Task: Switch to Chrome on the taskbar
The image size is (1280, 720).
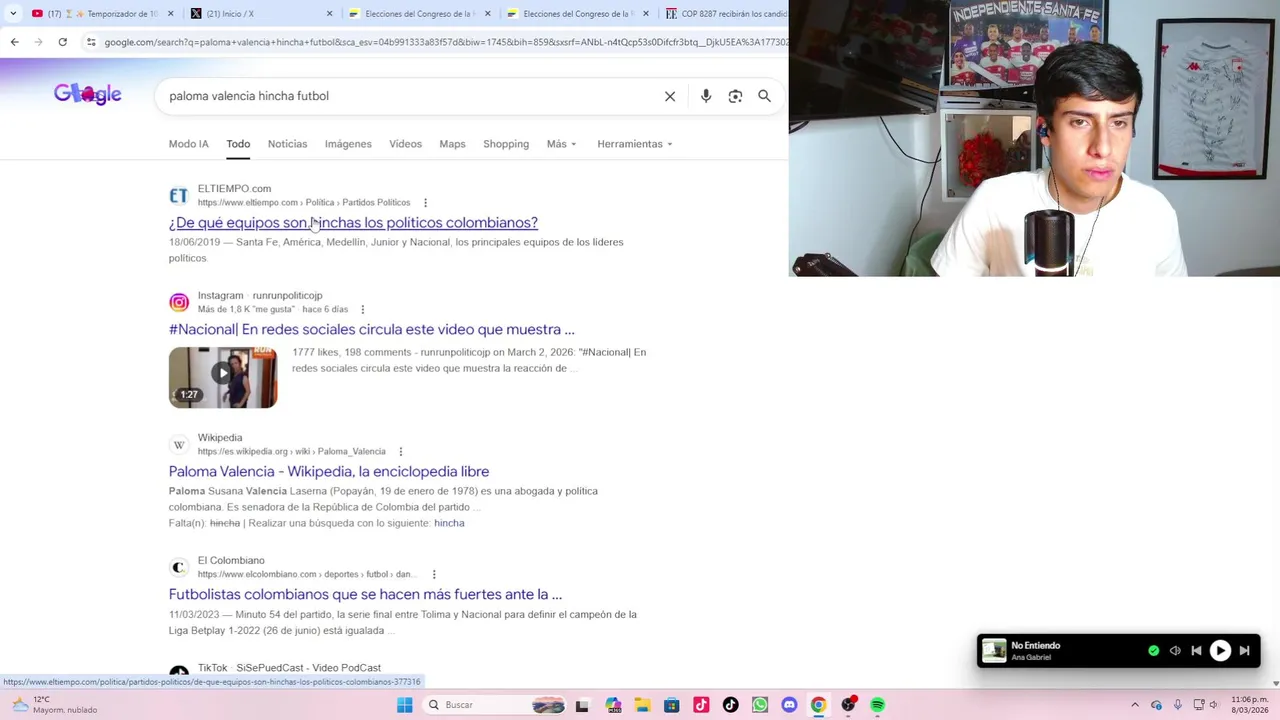Action: [x=819, y=705]
